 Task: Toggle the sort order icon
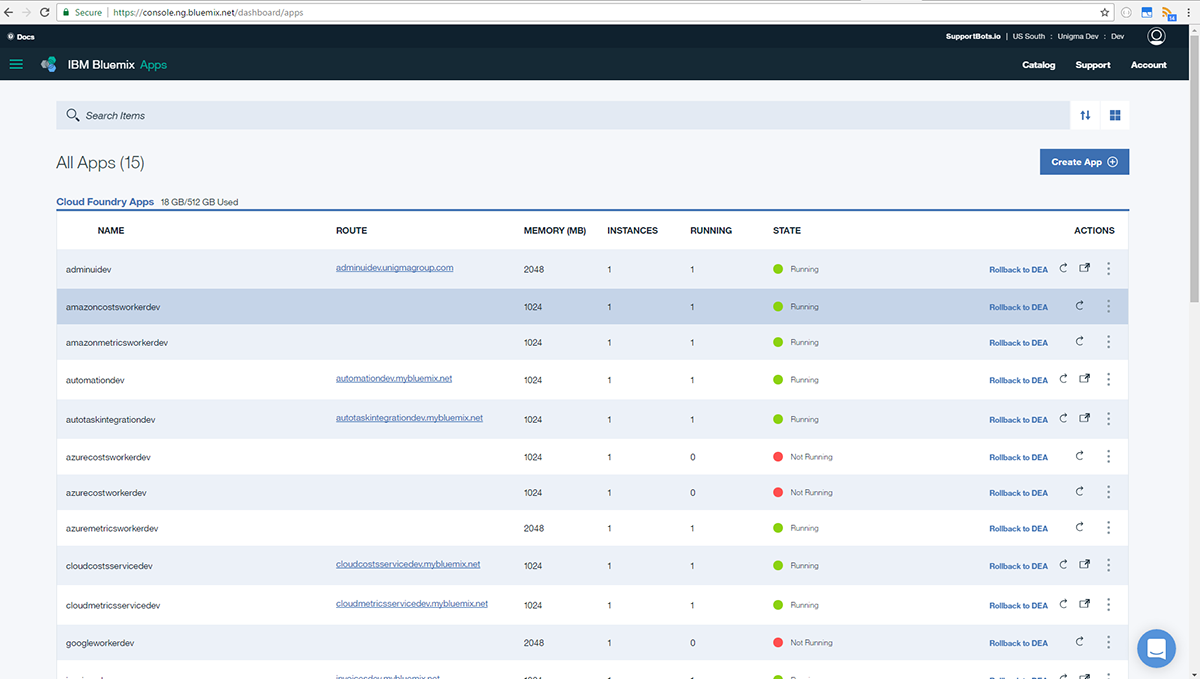(1085, 115)
